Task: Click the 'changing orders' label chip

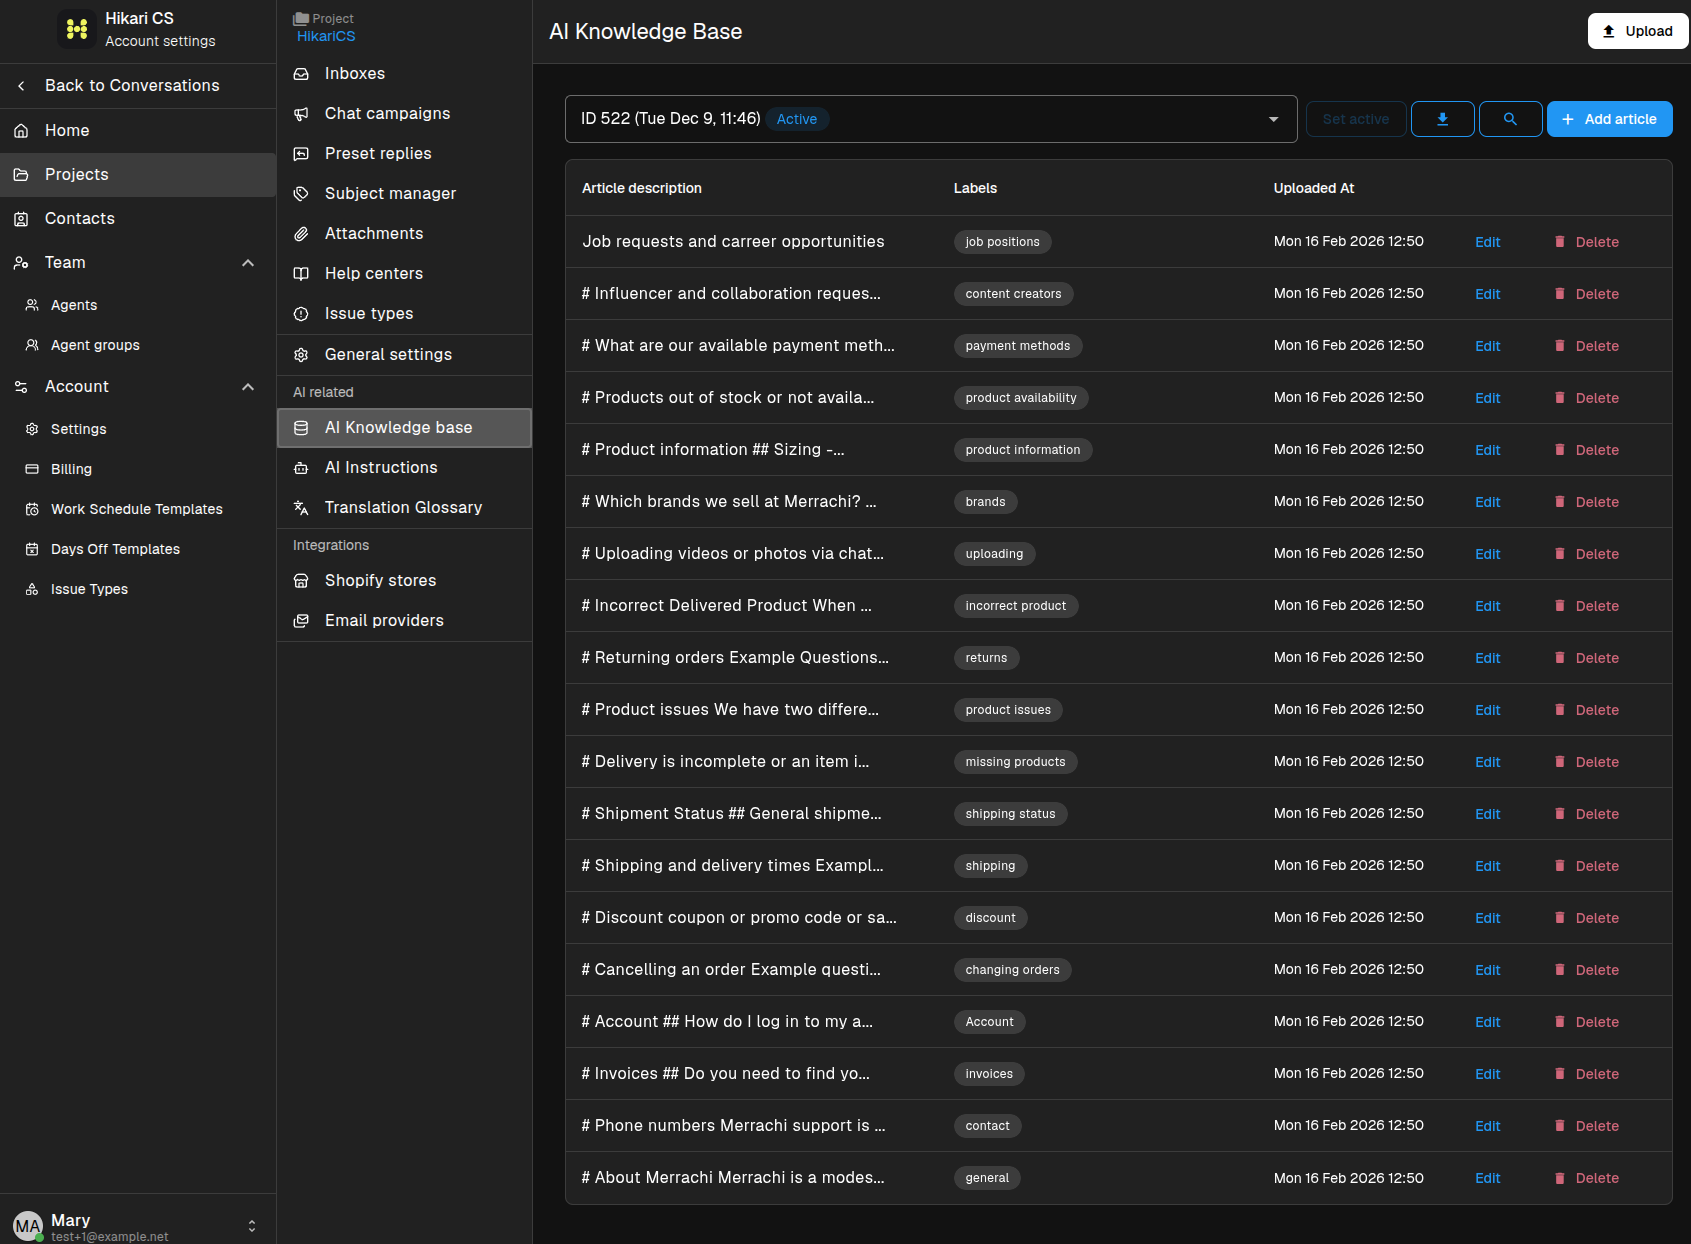Action: click(x=1012, y=970)
